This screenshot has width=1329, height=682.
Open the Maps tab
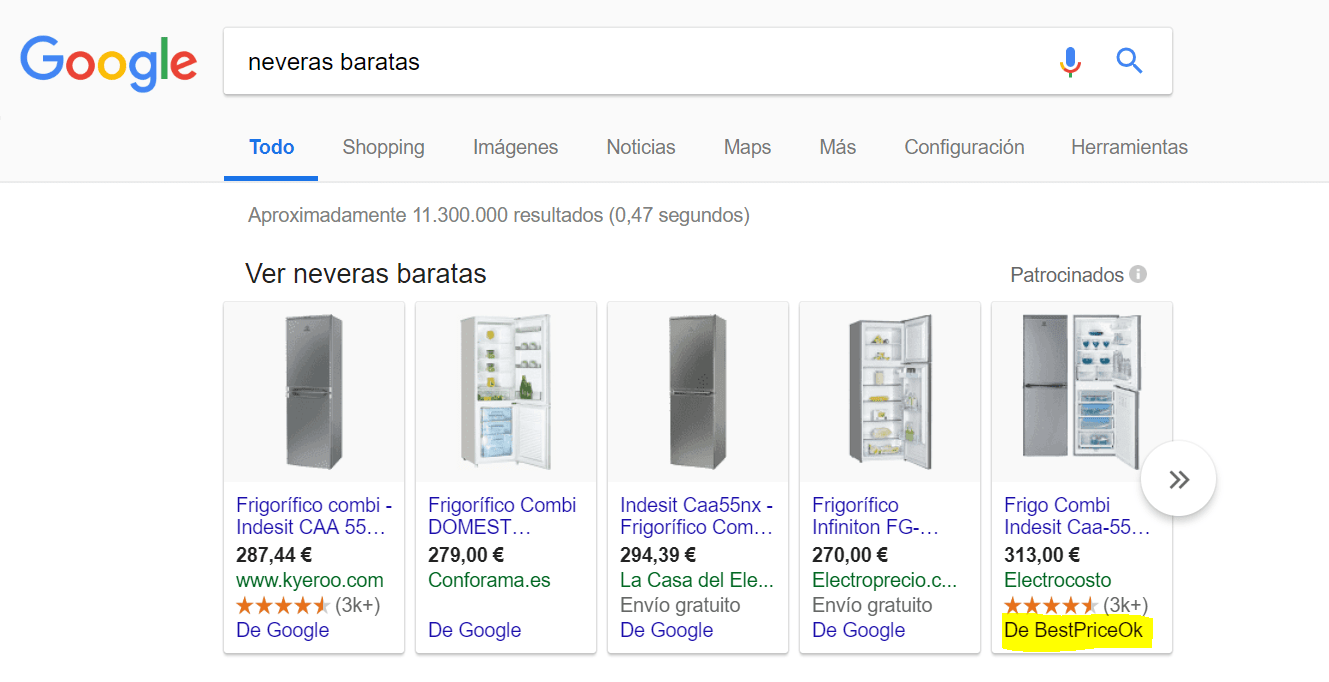coord(748,147)
